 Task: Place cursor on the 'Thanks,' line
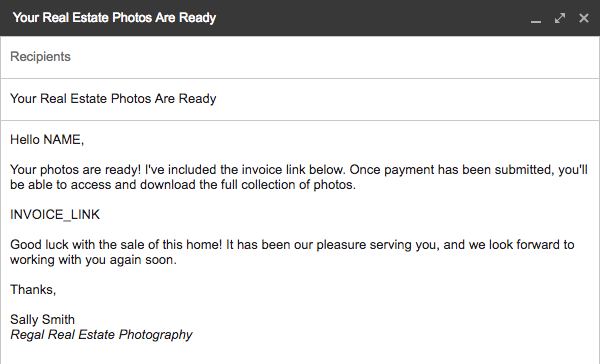pyautogui.click(x=33, y=290)
